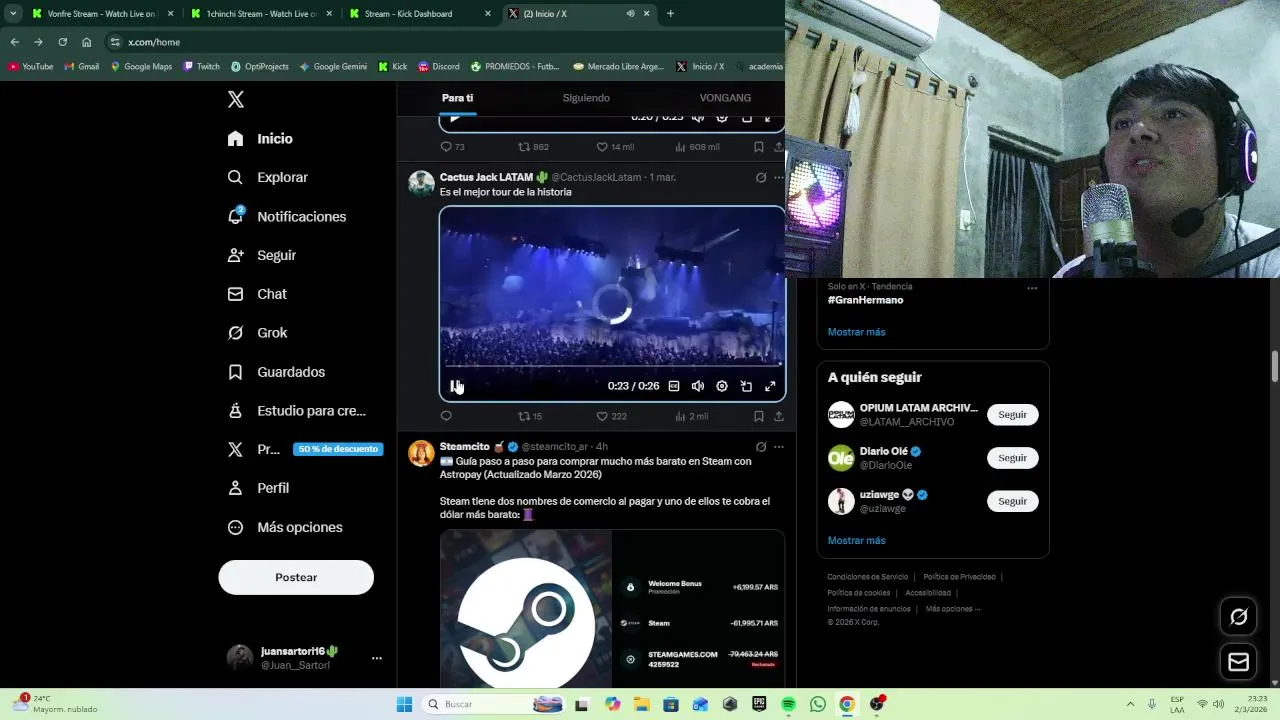Expand Más opciones in the footer
The width and height of the screenshot is (1280, 720).
pos(953,609)
